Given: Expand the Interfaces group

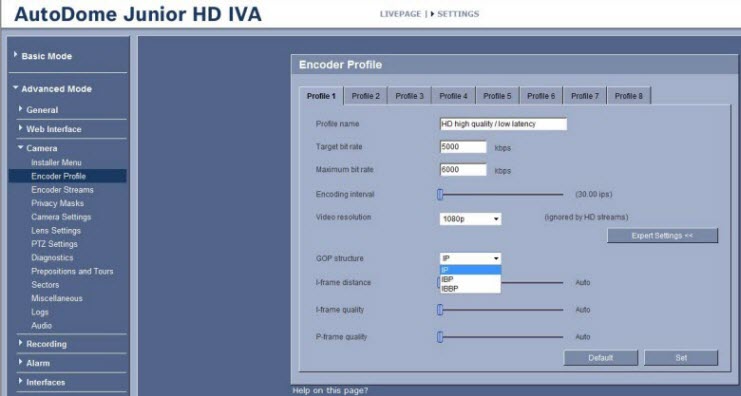Looking at the screenshot, I should (x=45, y=382).
